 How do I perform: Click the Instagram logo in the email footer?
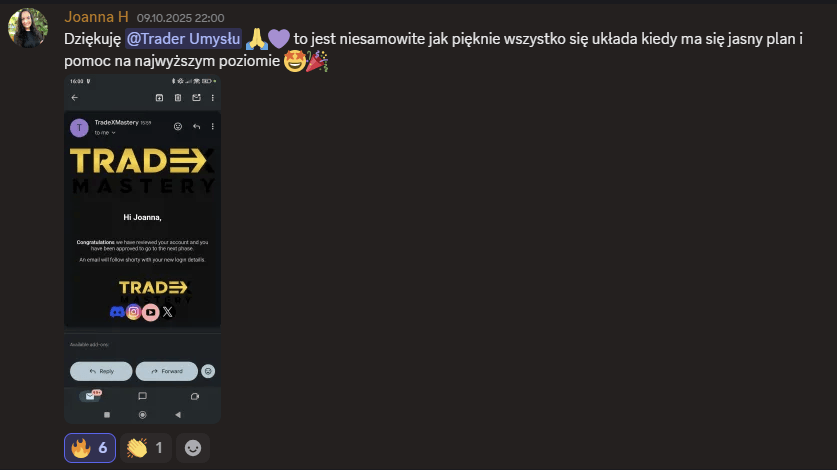pos(133,312)
